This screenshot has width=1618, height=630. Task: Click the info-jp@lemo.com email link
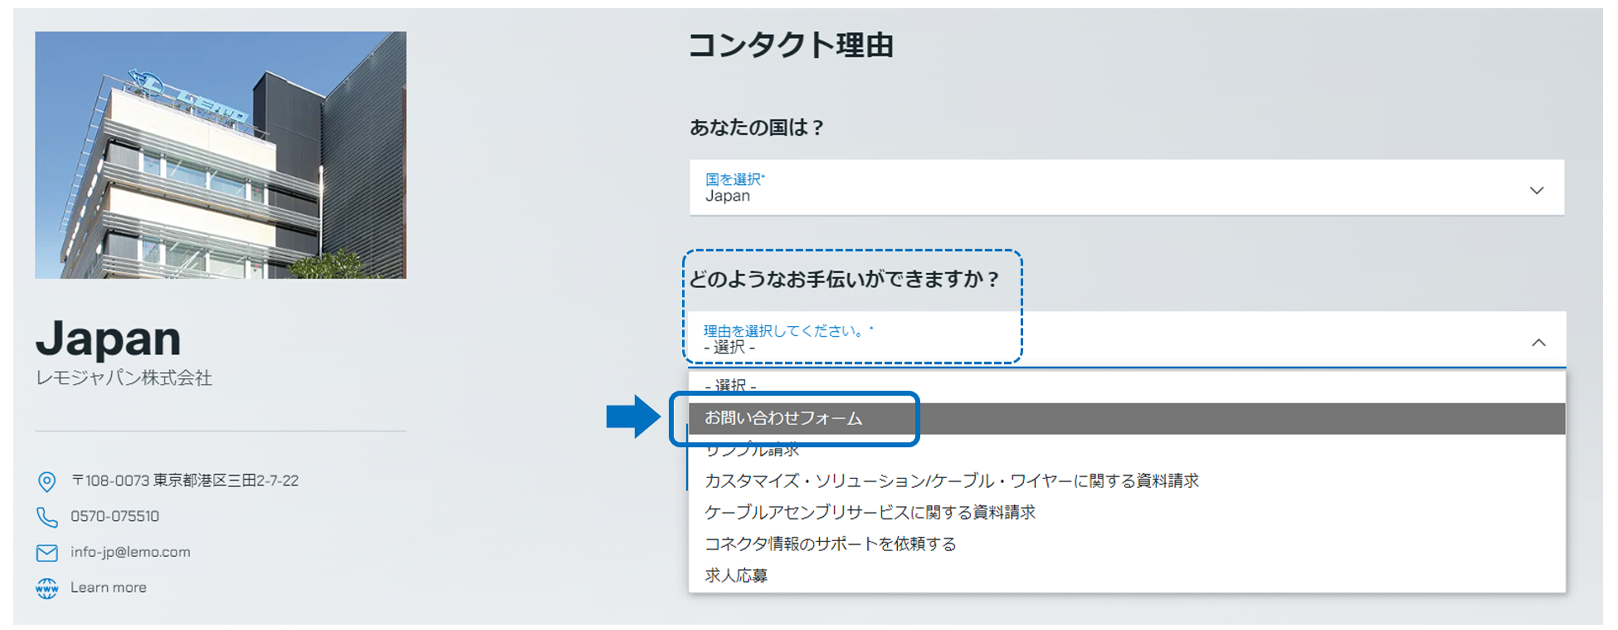[x=130, y=552]
